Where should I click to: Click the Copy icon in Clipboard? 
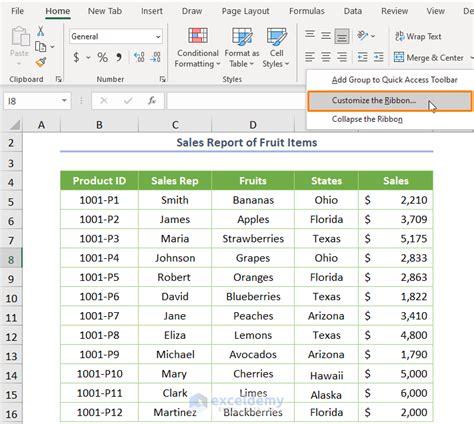40,47
